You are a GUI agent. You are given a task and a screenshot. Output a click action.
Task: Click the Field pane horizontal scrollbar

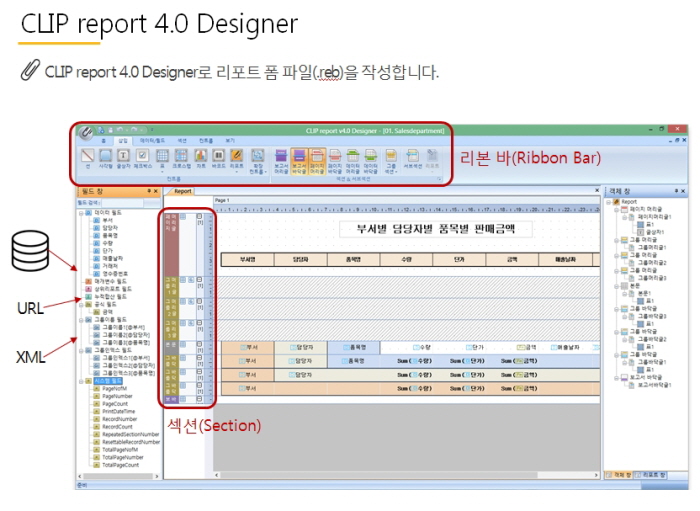point(118,477)
